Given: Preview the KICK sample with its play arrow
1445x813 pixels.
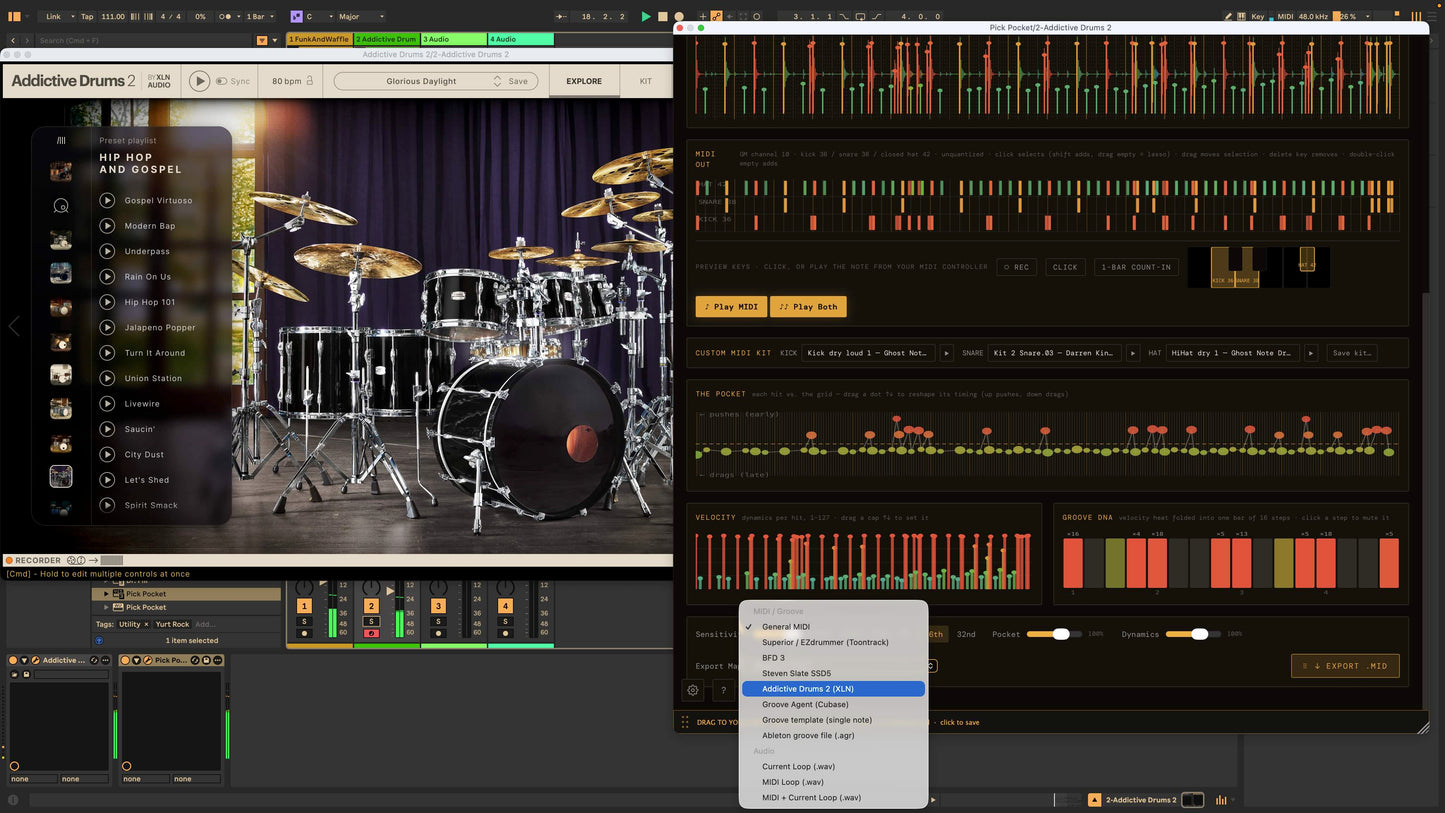Looking at the screenshot, I should [946, 353].
